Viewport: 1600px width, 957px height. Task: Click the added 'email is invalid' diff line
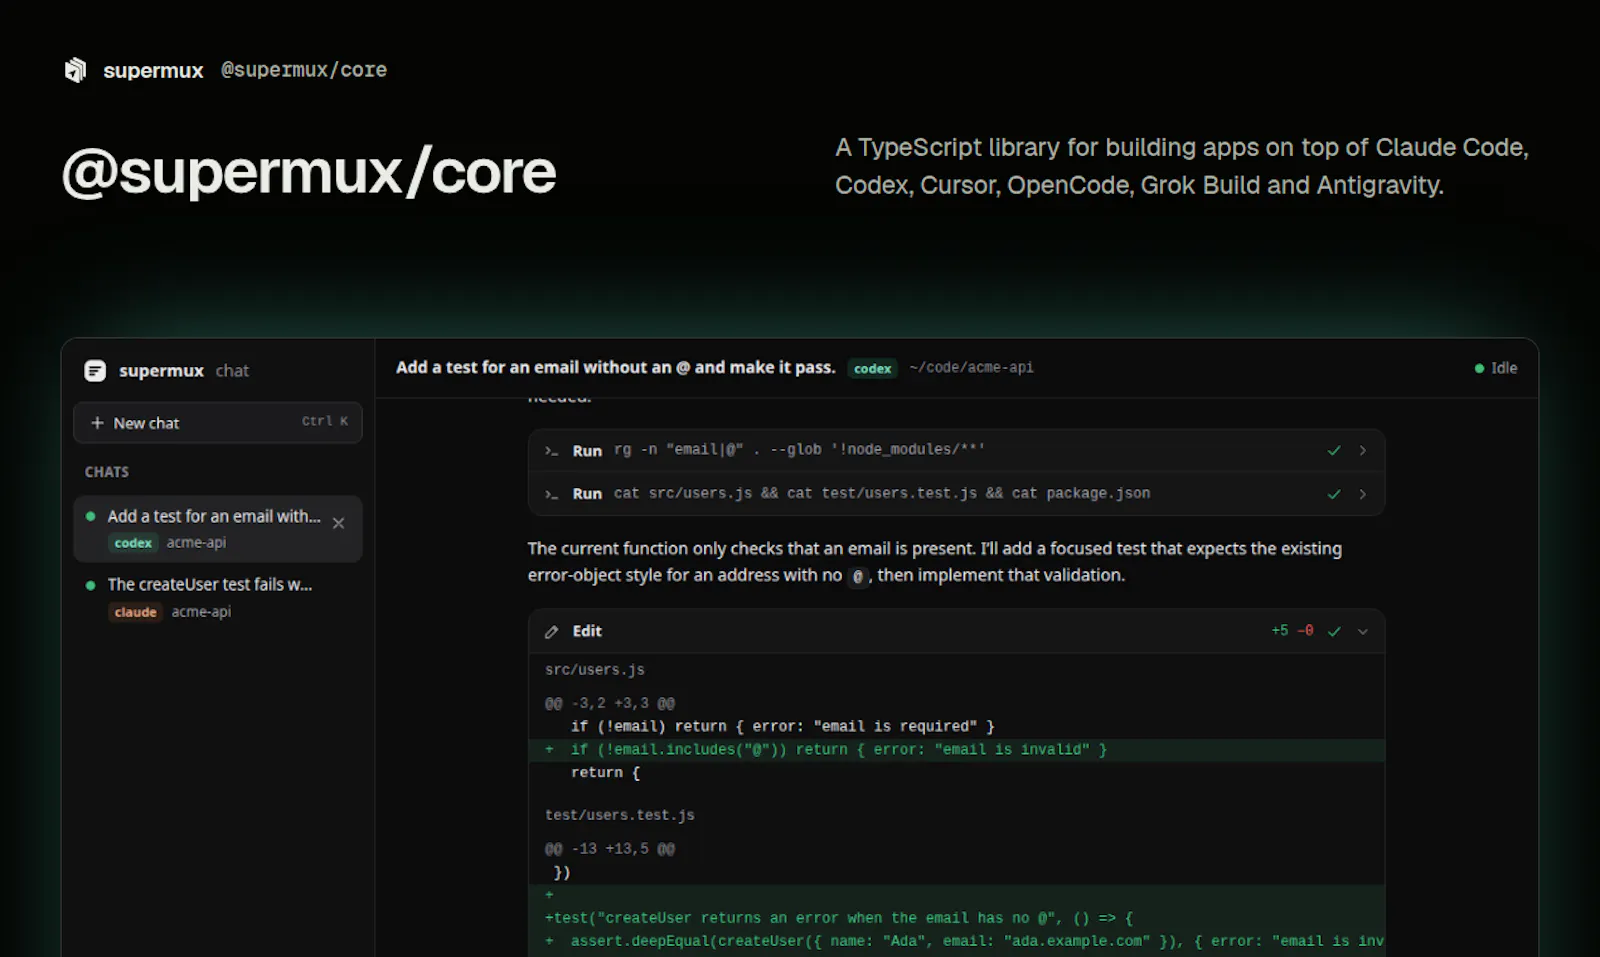(957, 750)
